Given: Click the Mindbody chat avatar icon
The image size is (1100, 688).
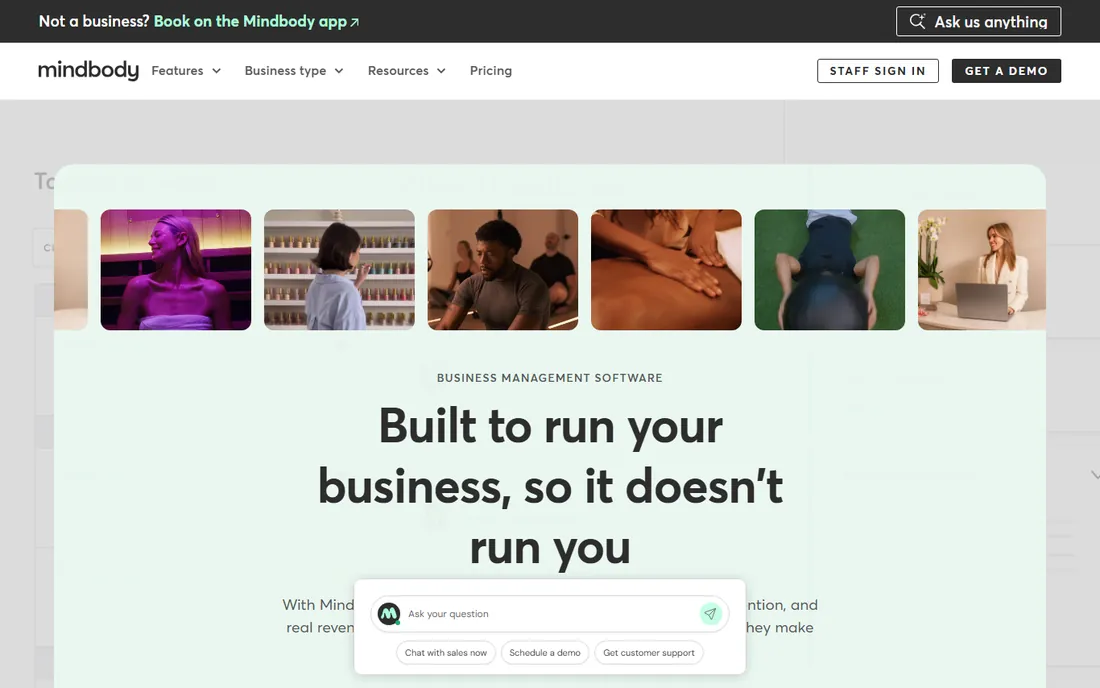Looking at the screenshot, I should pos(389,614).
